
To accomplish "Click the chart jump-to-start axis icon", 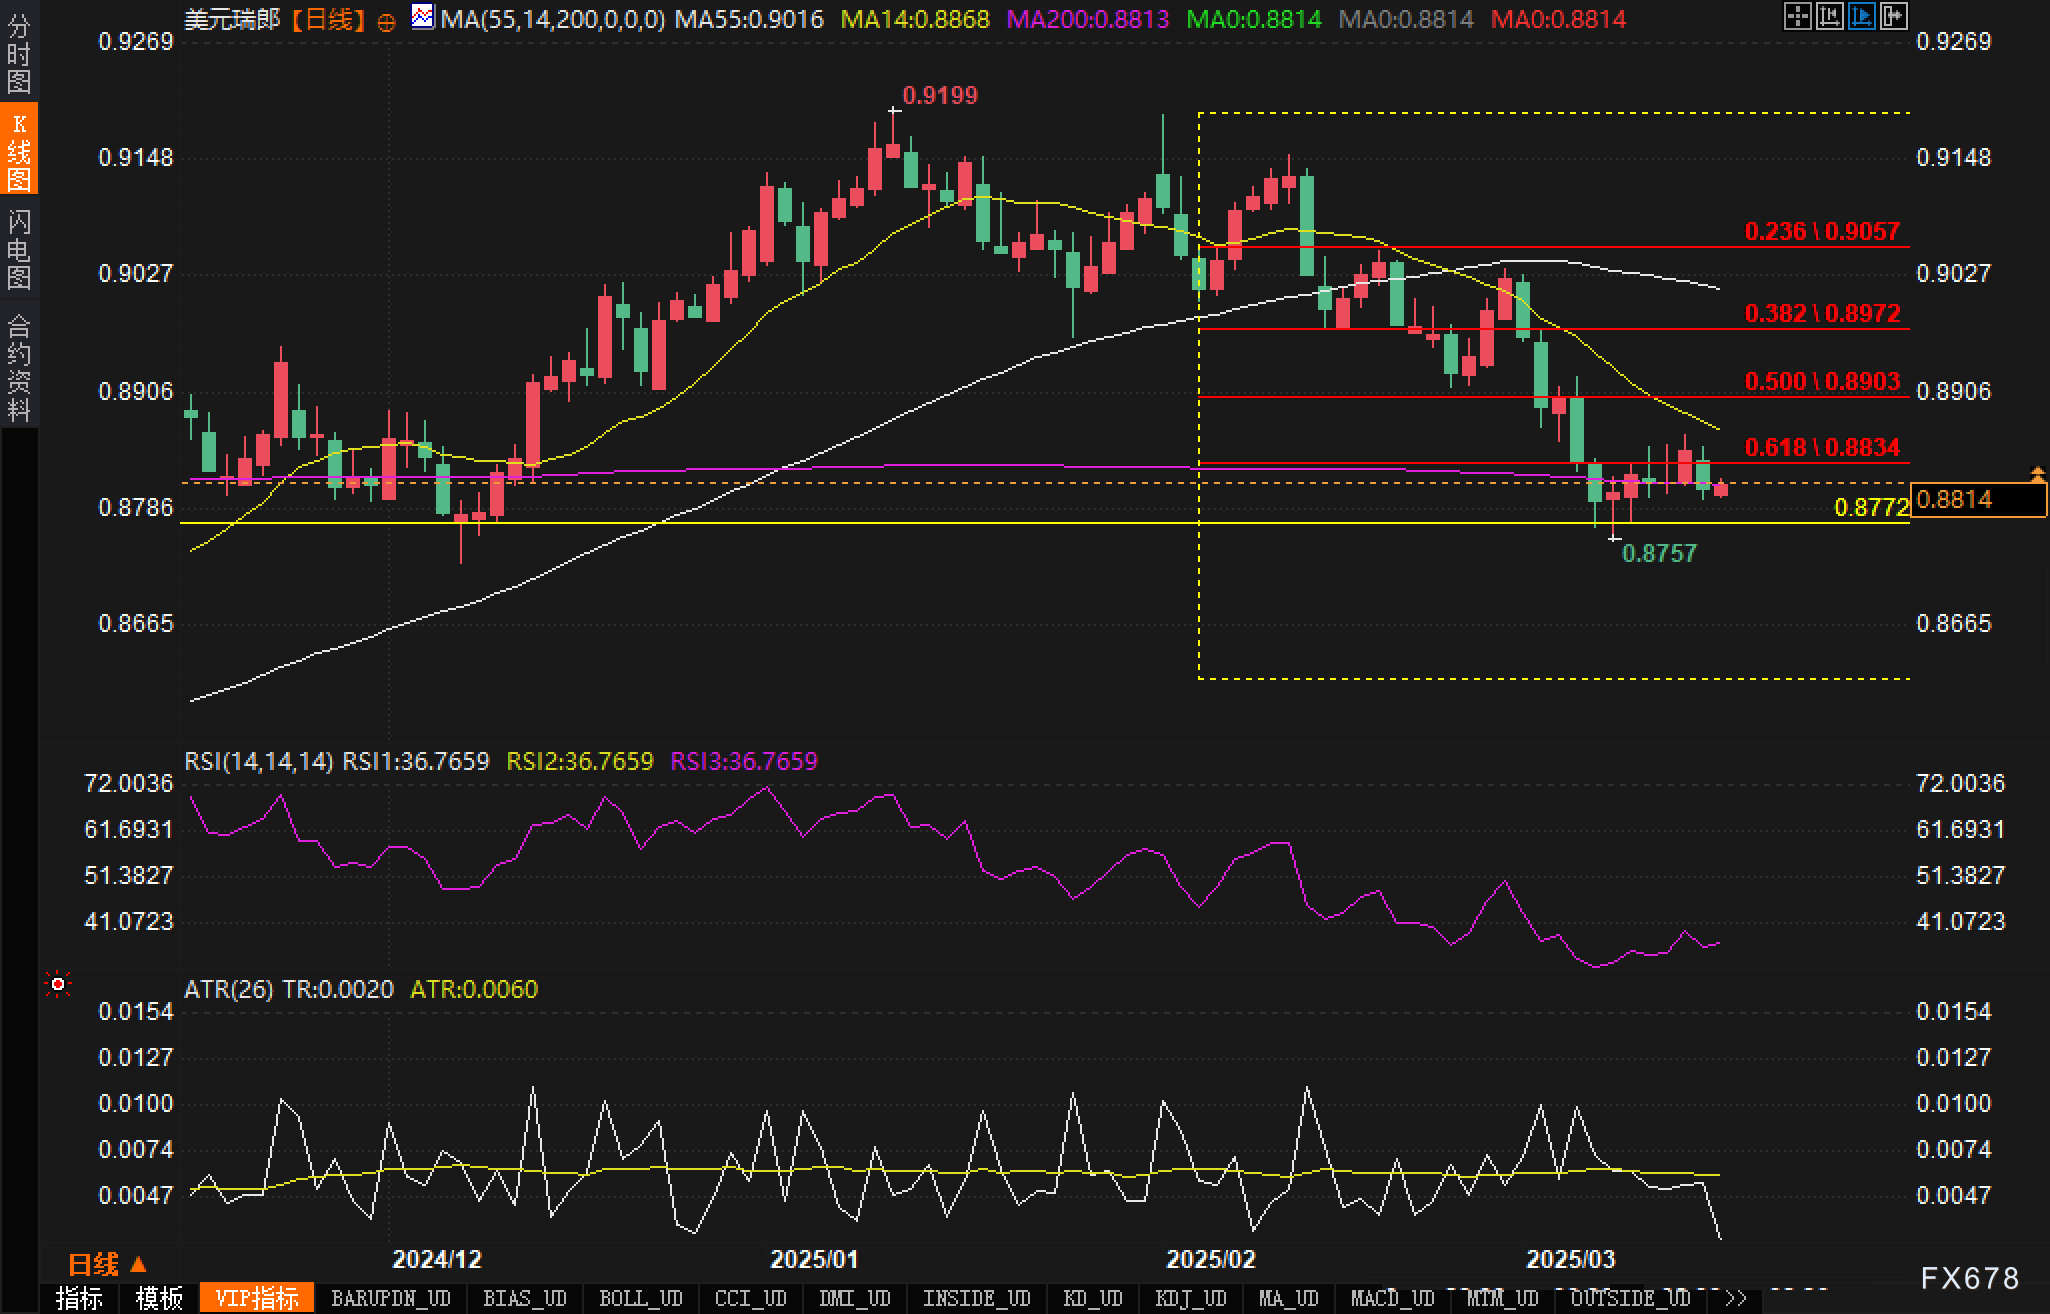I will 1829,16.
